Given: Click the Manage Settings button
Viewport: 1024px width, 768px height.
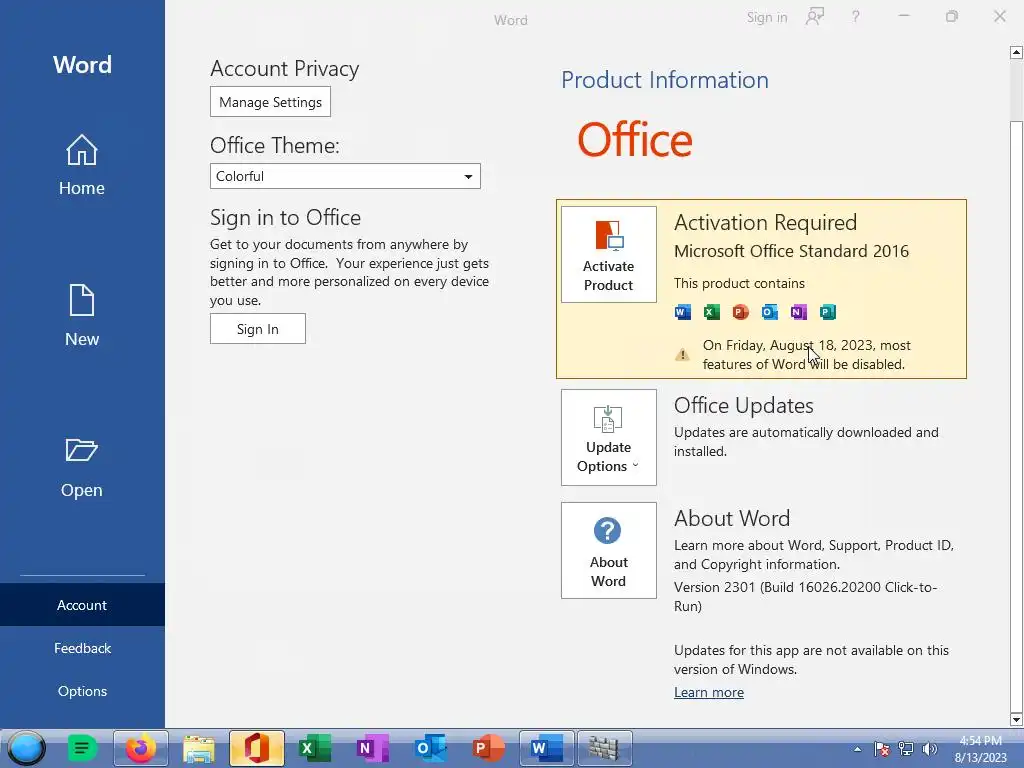Looking at the screenshot, I should [x=270, y=102].
